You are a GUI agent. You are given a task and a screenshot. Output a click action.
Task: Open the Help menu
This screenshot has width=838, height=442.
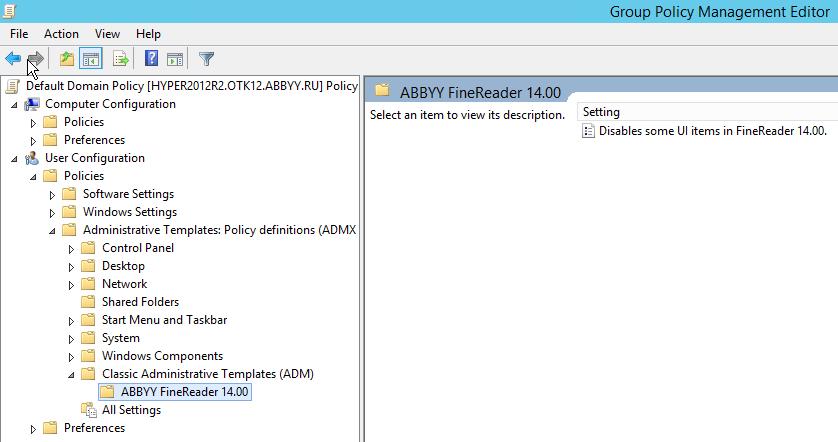[148, 34]
